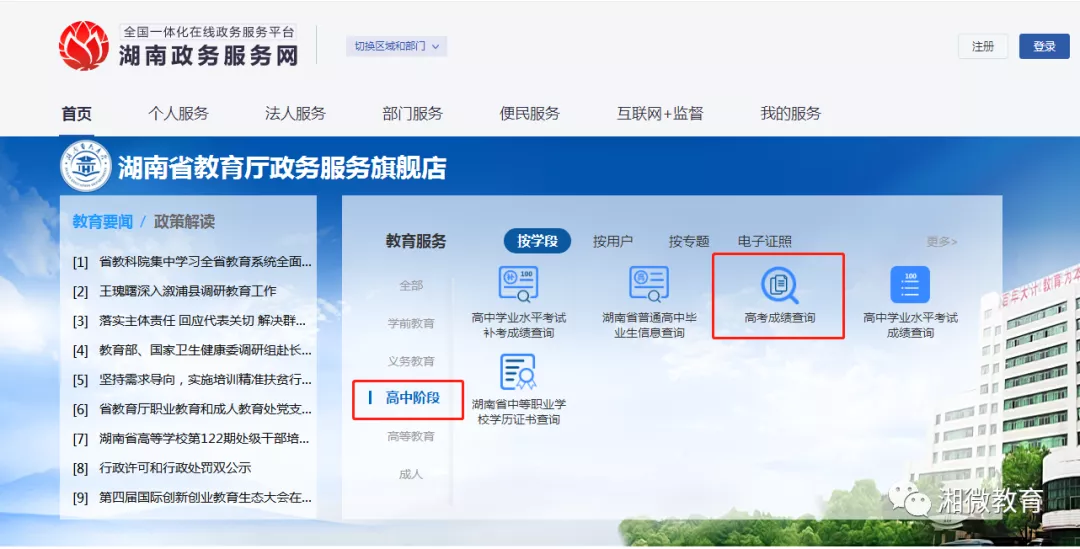Open 更多>> to show more services

pos(941,241)
